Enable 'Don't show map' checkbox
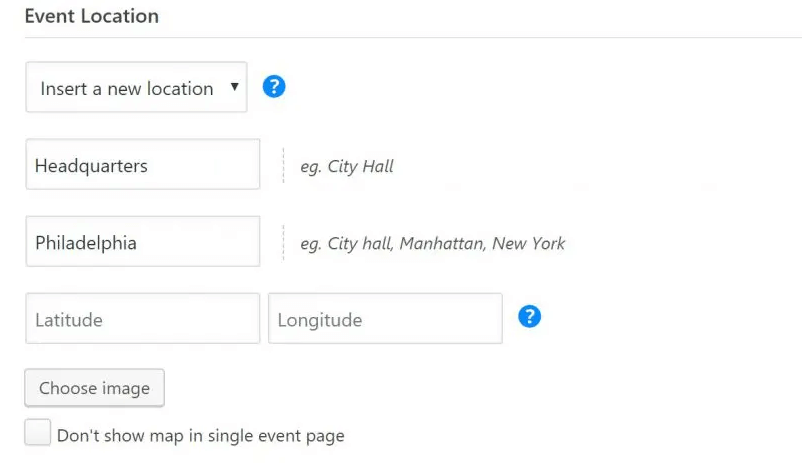Image resolution: width=802 pixels, height=463 pixels. [x=38, y=432]
